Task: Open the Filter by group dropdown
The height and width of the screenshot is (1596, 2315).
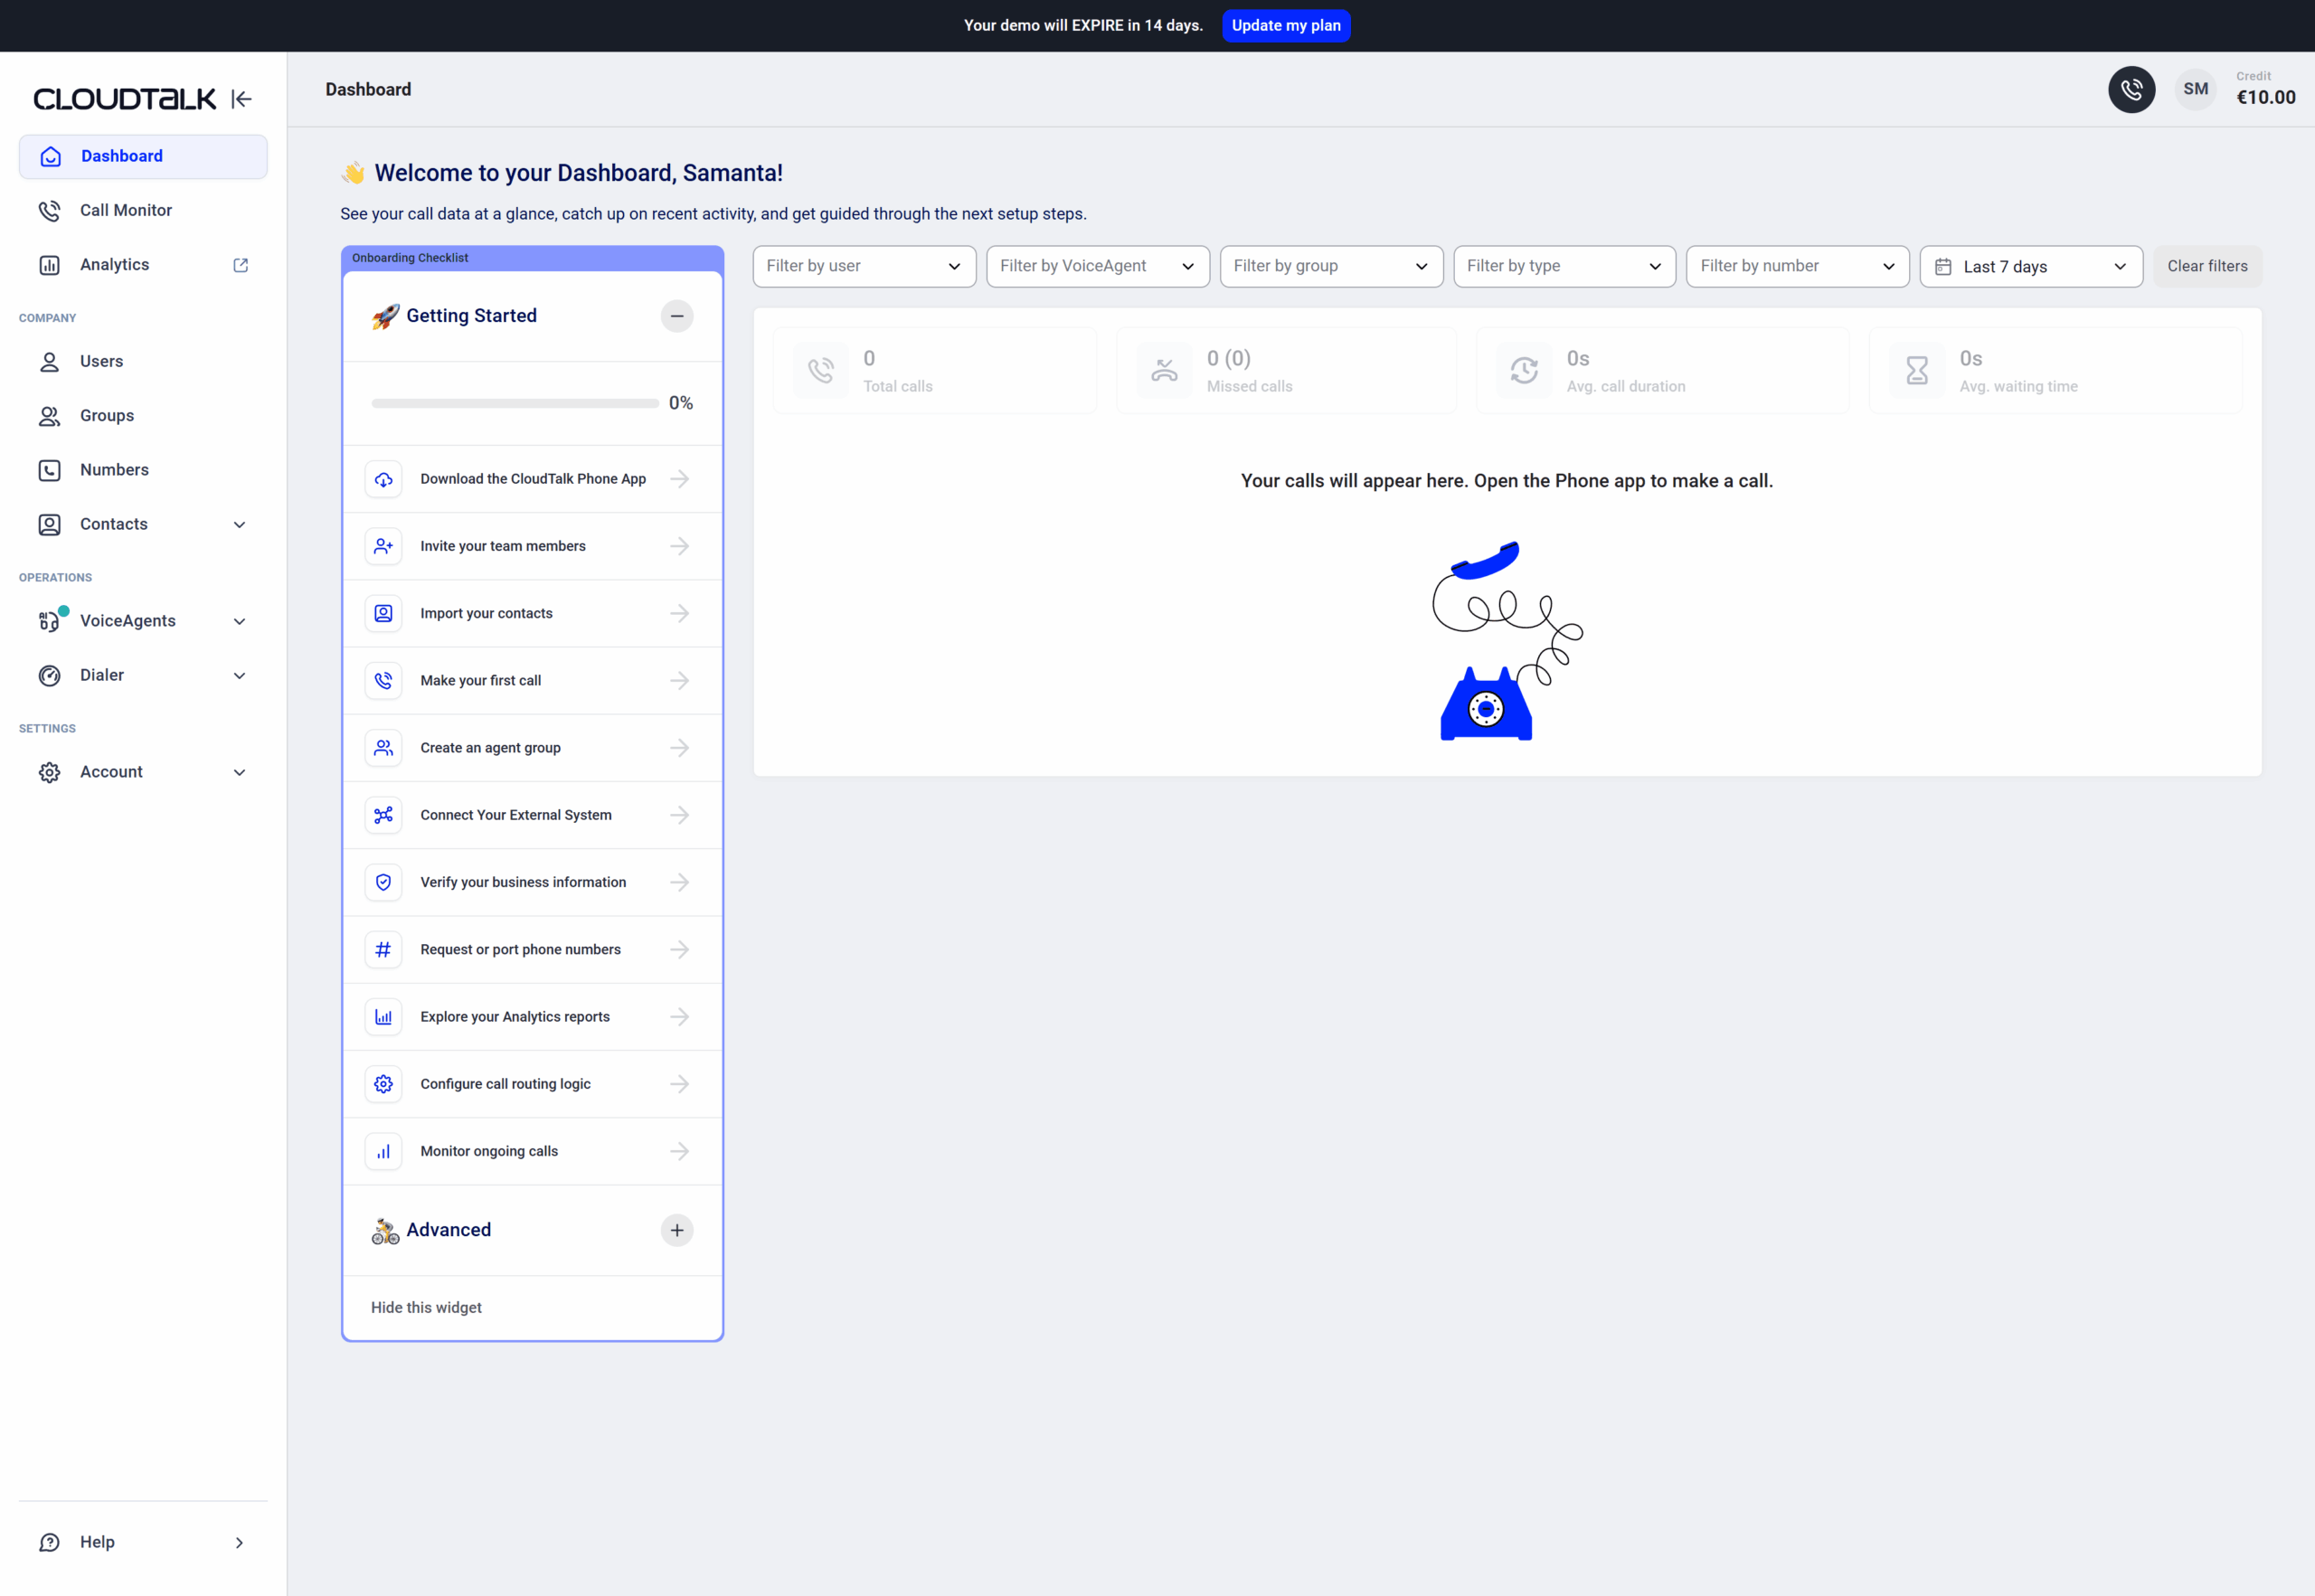Action: point(1331,266)
